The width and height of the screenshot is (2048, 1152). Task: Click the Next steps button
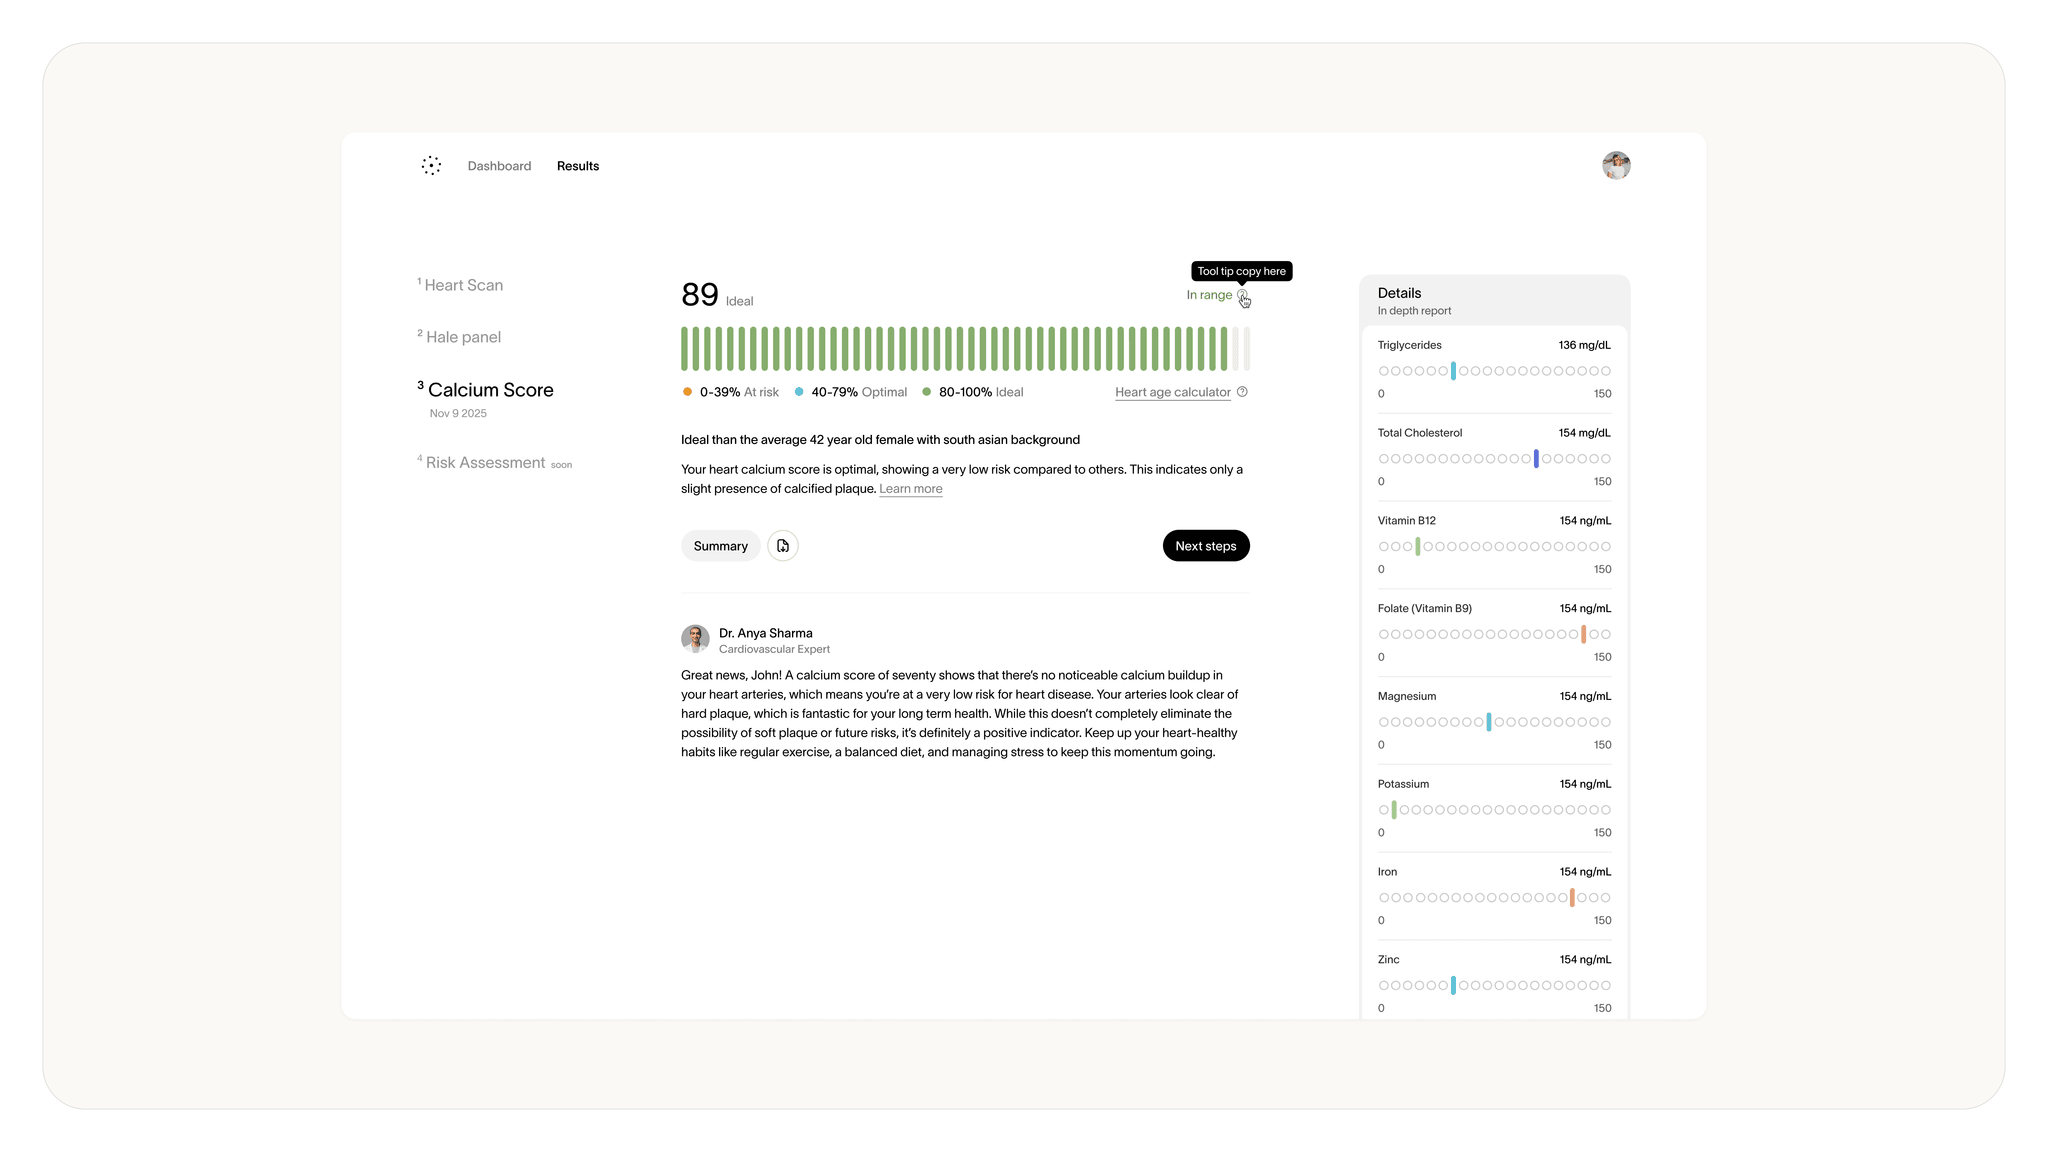[x=1205, y=546]
